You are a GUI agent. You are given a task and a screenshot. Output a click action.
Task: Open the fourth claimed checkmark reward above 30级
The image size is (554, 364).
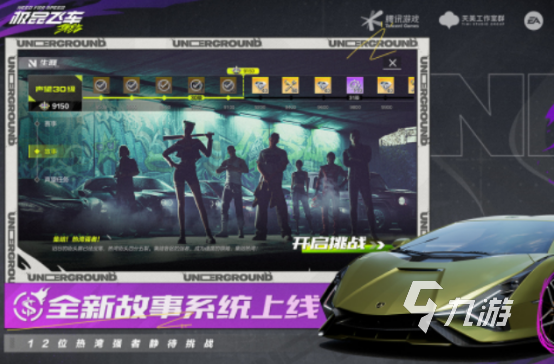tap(196, 85)
